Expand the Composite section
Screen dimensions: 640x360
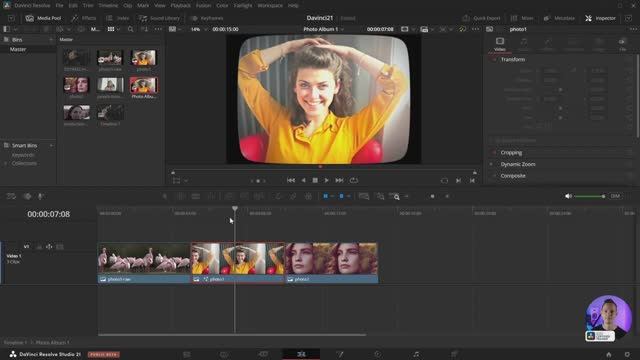[513, 176]
